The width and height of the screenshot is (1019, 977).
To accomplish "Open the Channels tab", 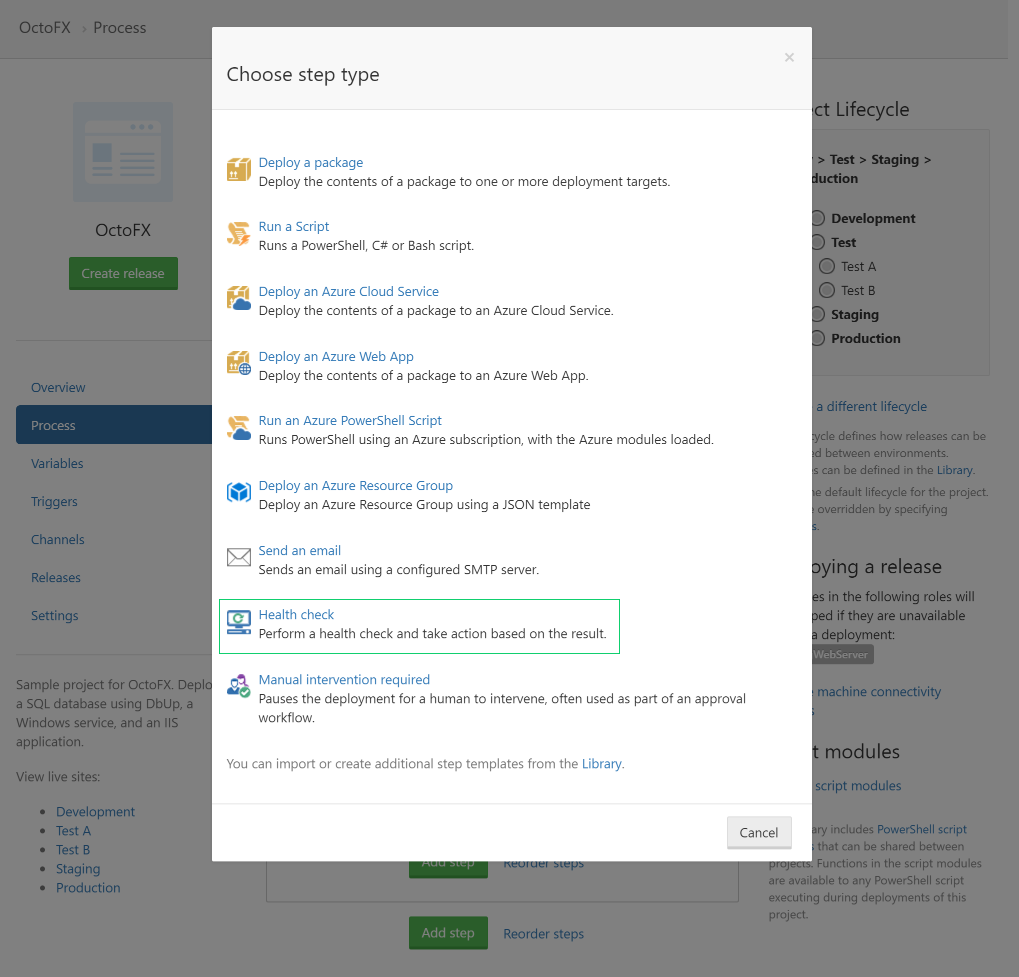I will pyautogui.click(x=57, y=539).
